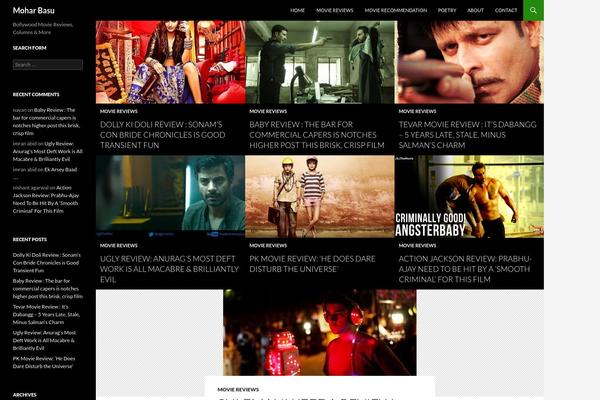Click Dolly Ki Doli Review headline in grid
The height and width of the screenshot is (400, 600).
pyautogui.click(x=163, y=135)
